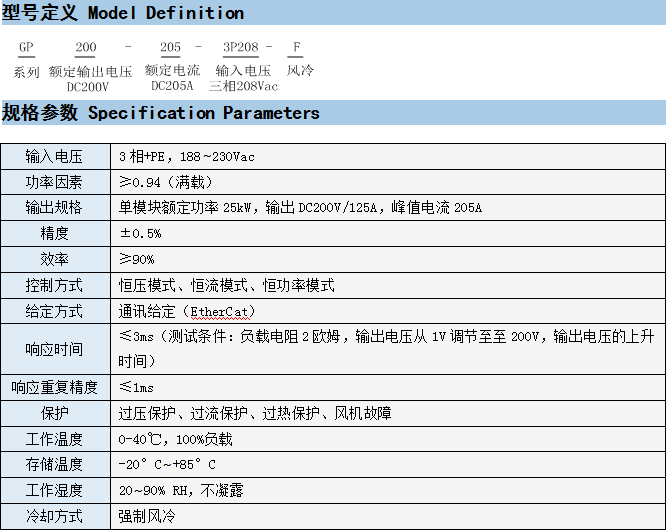Viewport: 666px width, 530px height.
Task: Click the '≤3ms（测试条件' response time cell
Action: (388, 350)
